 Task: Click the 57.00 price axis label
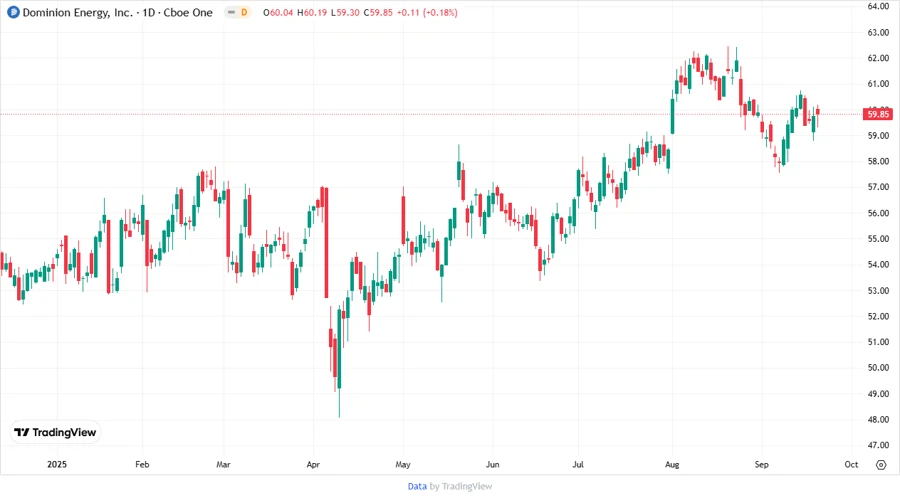click(878, 187)
